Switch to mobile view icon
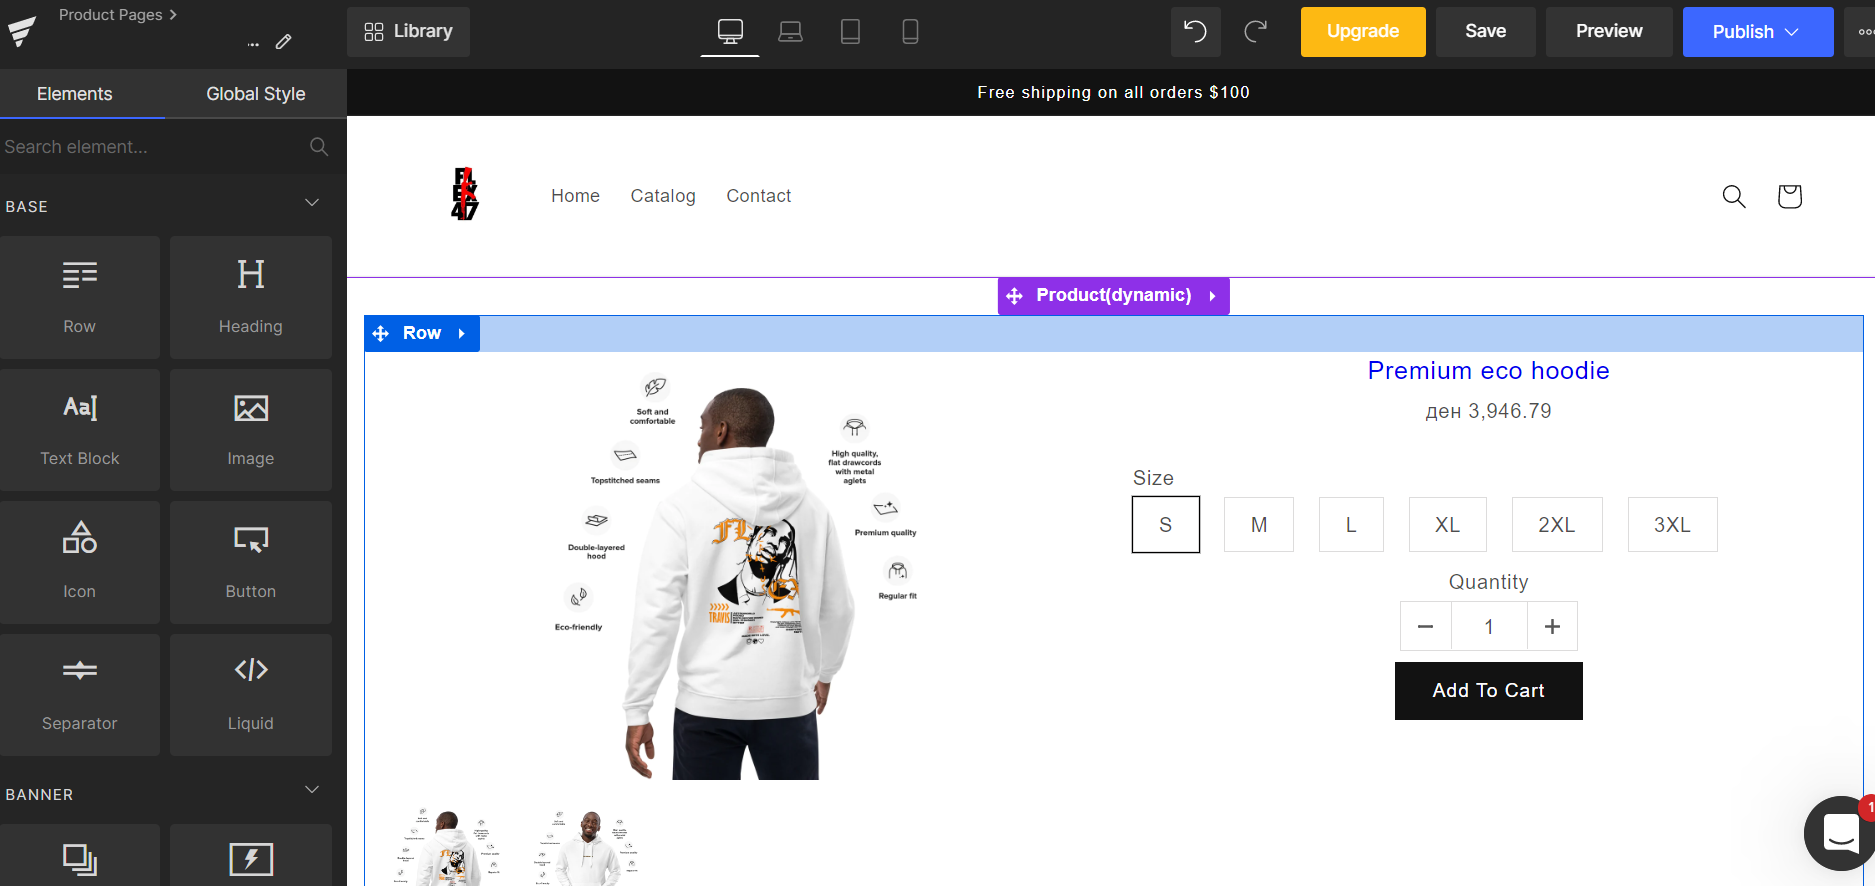 pos(910,31)
